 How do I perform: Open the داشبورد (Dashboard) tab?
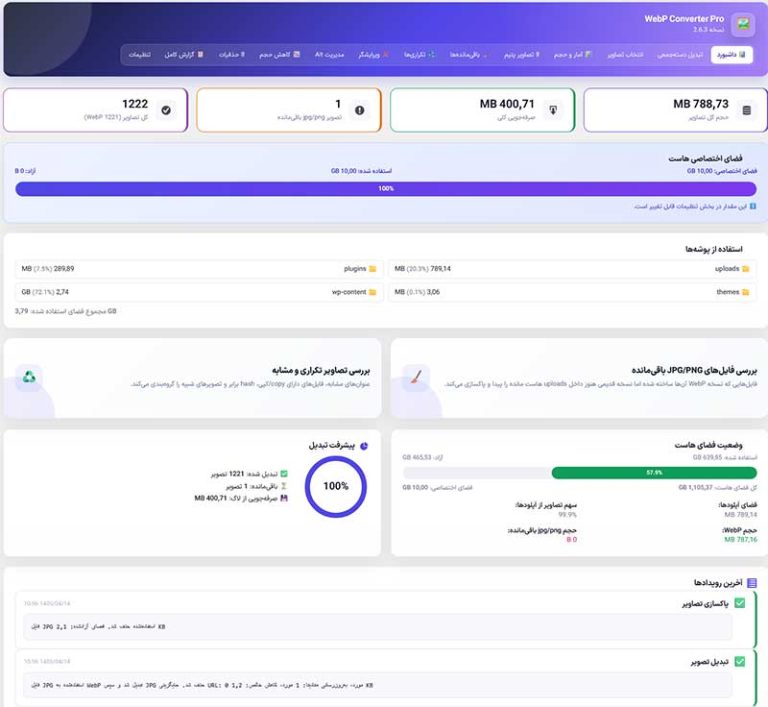point(731,55)
